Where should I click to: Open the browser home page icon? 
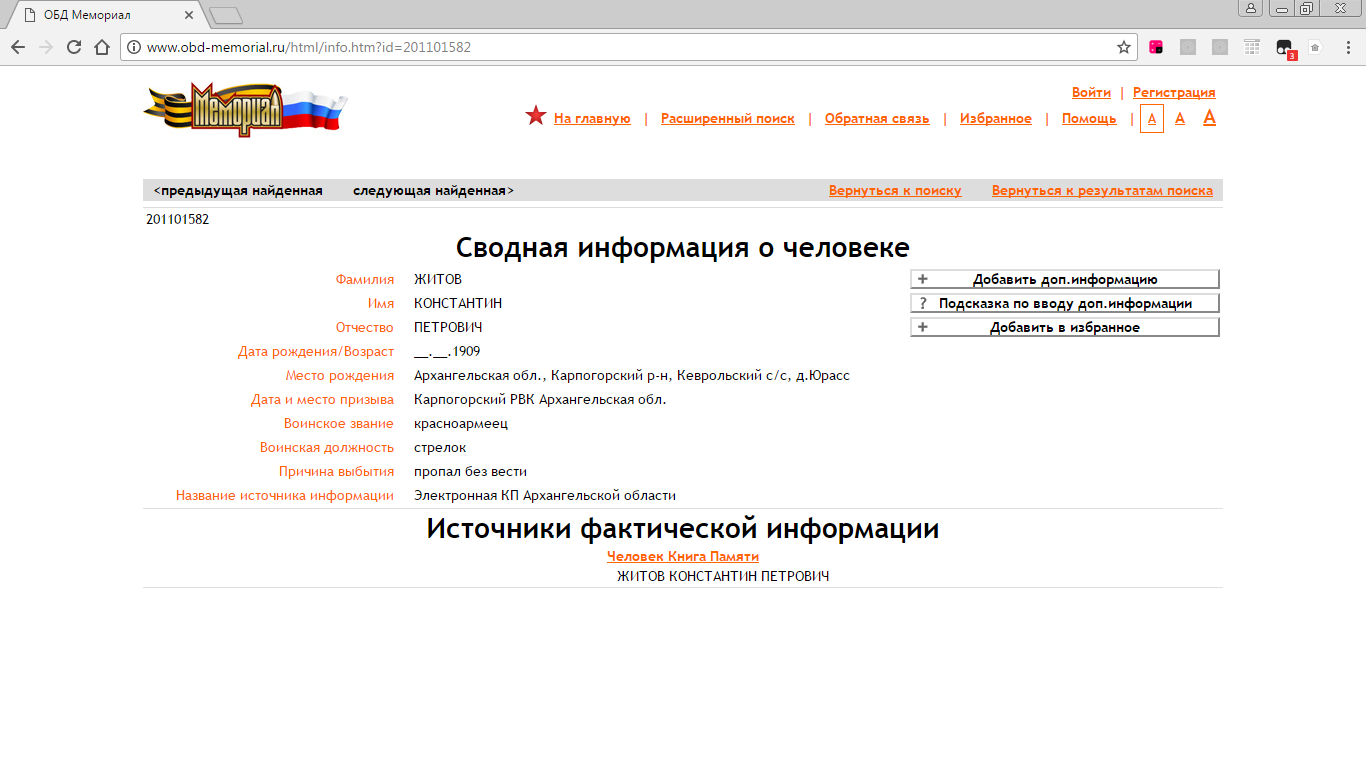tap(102, 47)
